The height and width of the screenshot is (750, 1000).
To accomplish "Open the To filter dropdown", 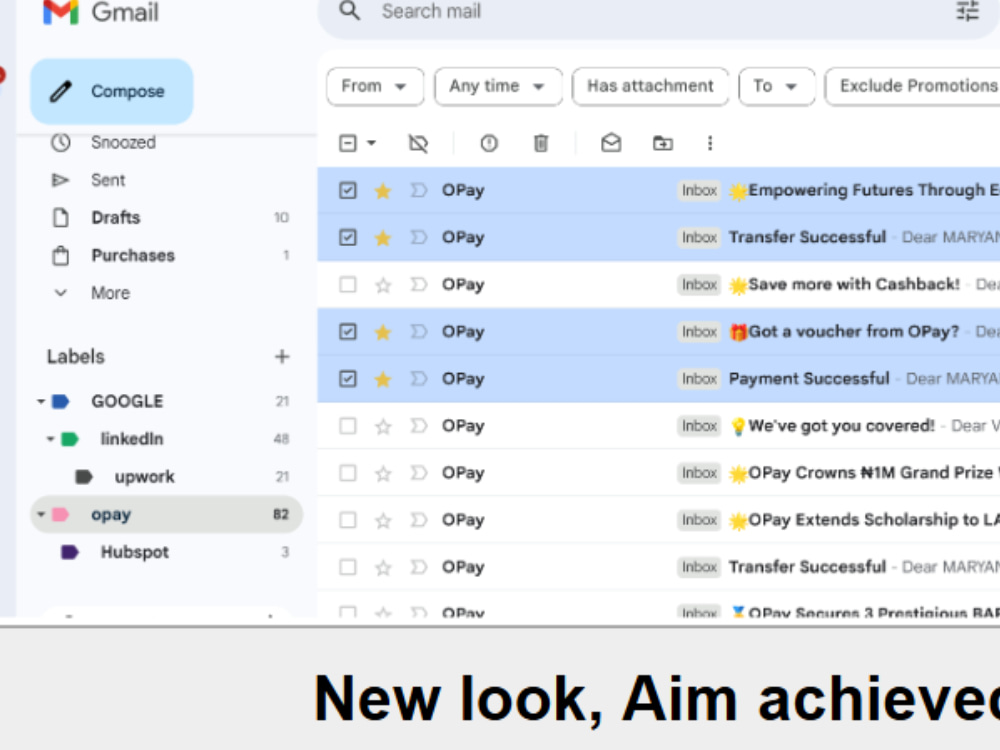I will coord(776,86).
